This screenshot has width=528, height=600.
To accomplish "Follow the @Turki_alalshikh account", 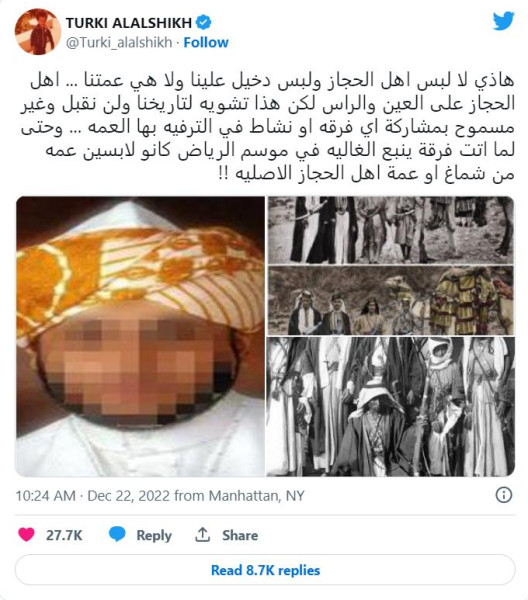I will coord(206,42).
